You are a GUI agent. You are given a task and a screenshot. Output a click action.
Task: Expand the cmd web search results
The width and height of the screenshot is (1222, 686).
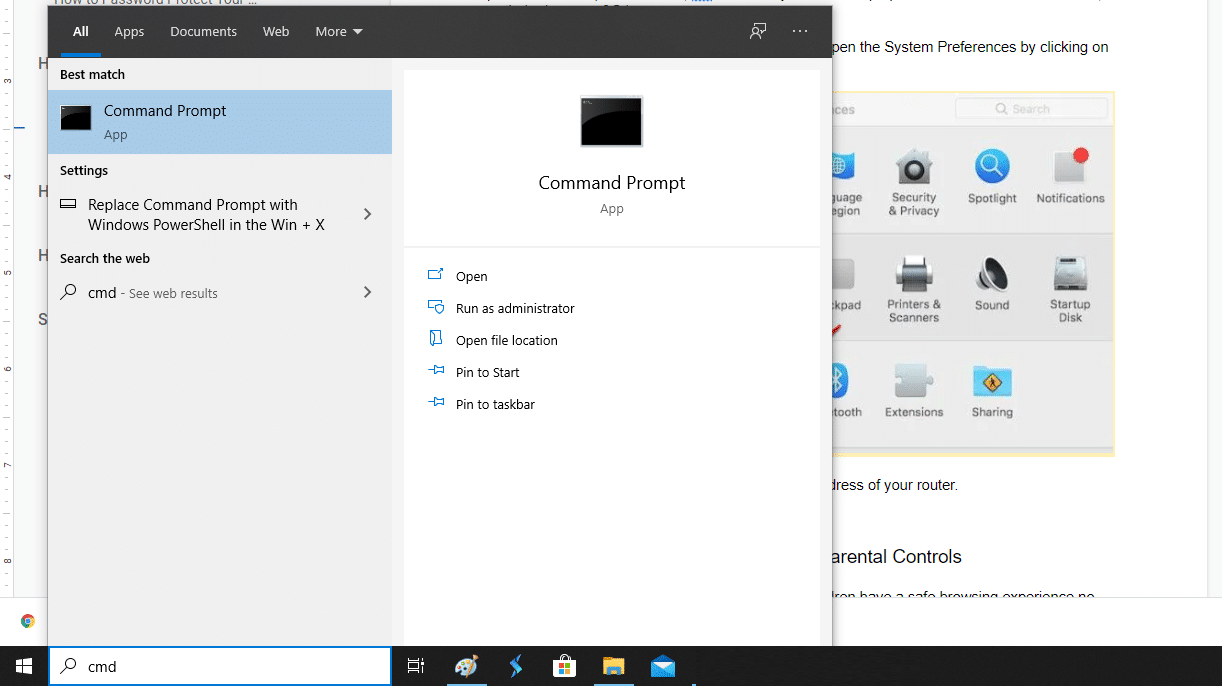point(367,292)
